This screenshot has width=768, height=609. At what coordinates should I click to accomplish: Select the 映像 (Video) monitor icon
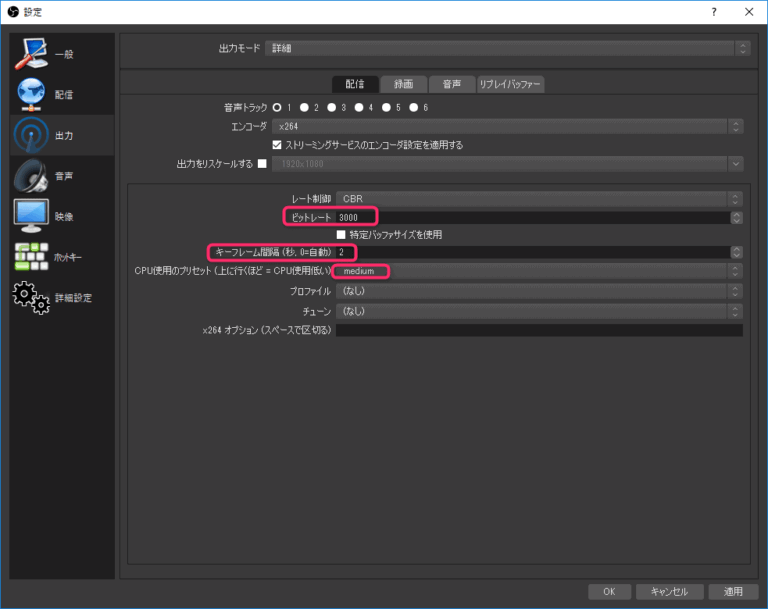click(30, 216)
